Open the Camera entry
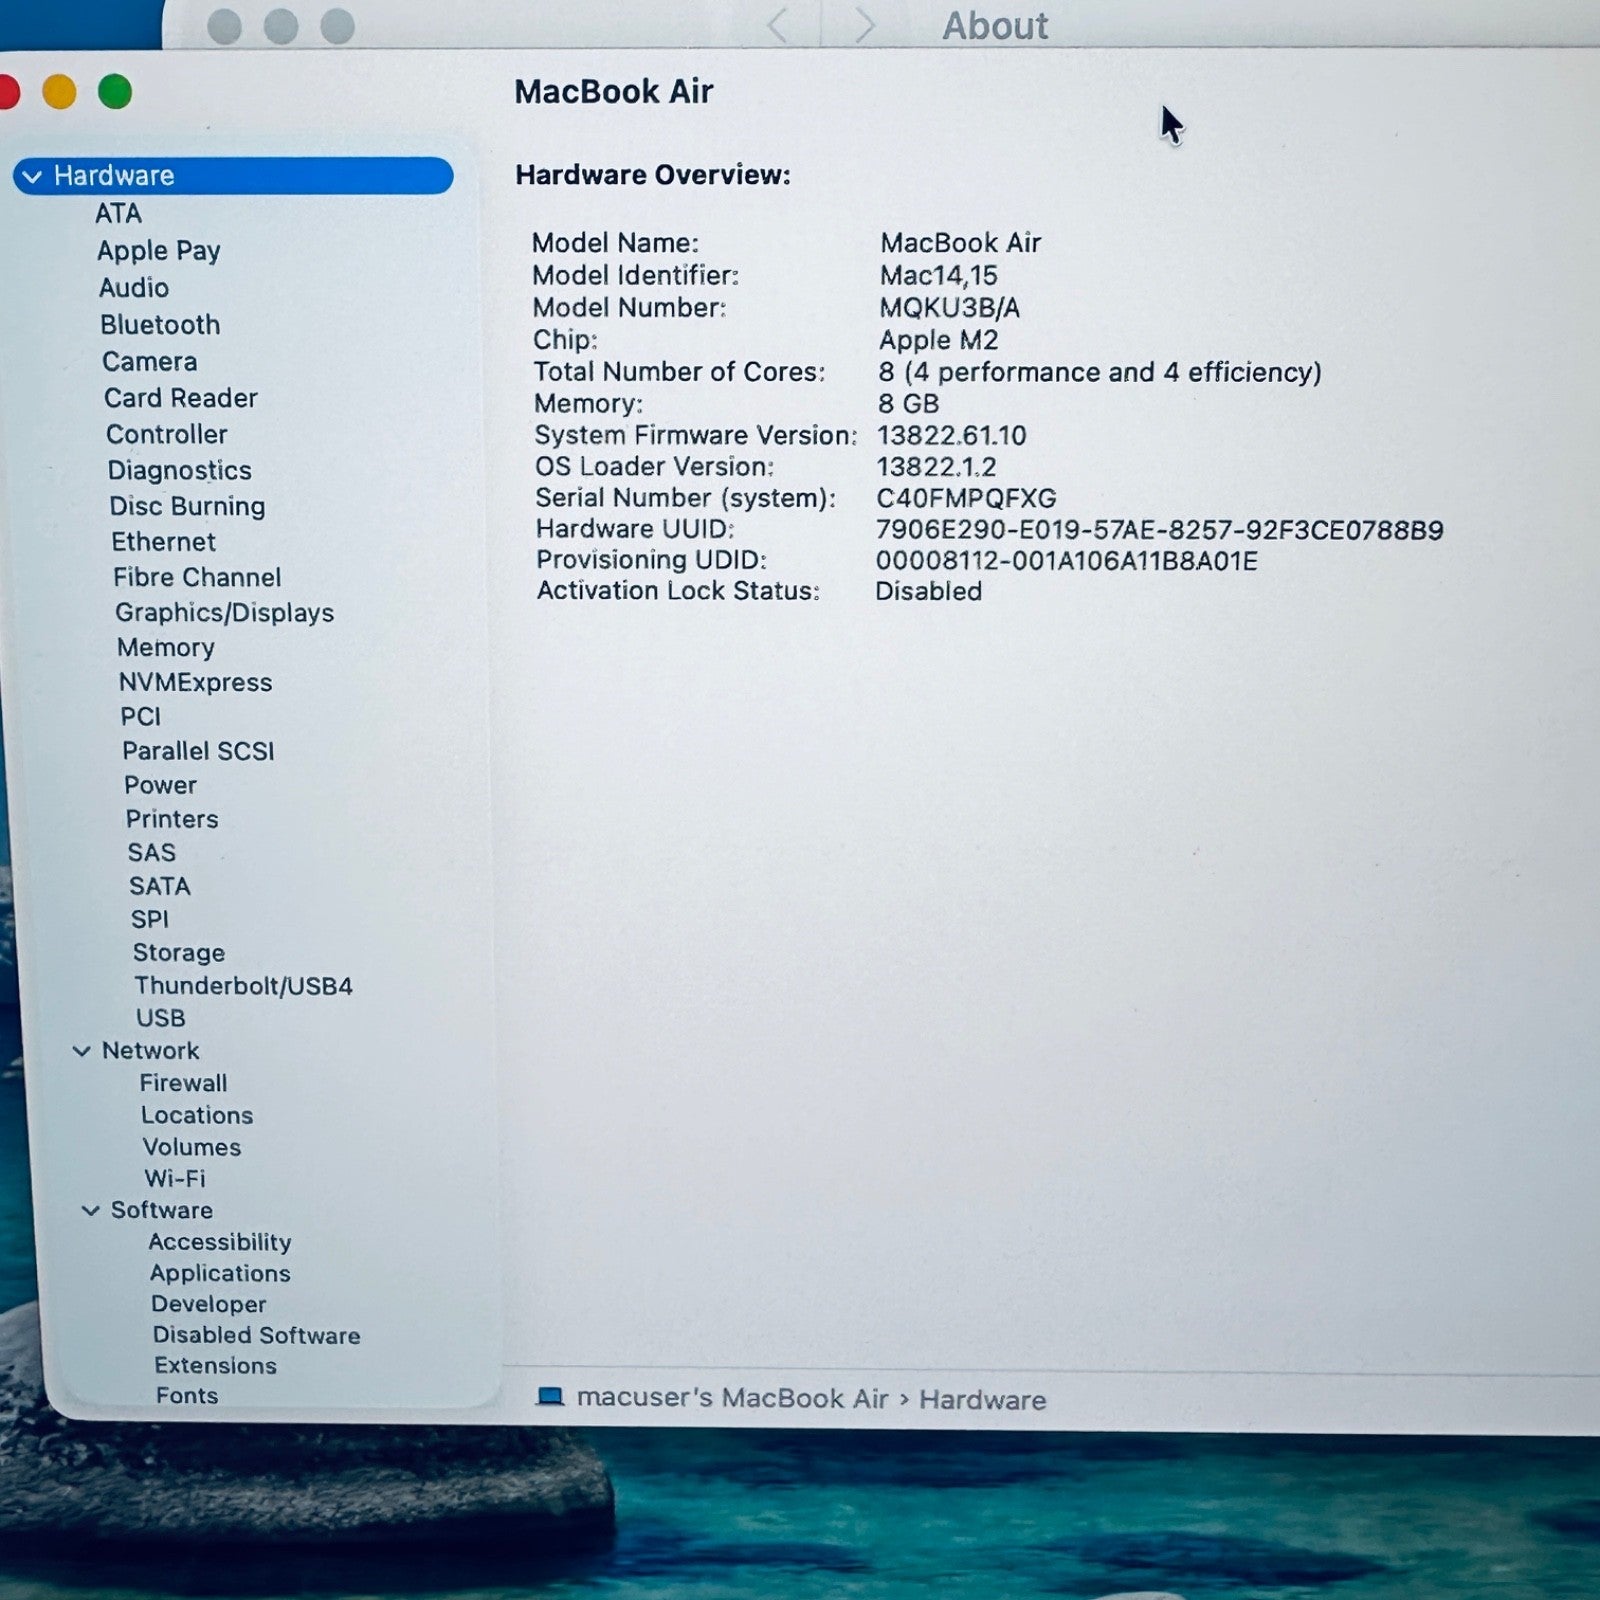The height and width of the screenshot is (1600, 1600). pos(150,362)
